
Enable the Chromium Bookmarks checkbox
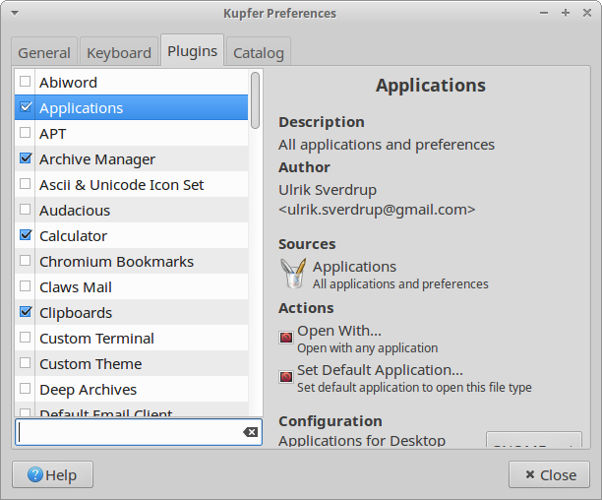(x=25, y=261)
